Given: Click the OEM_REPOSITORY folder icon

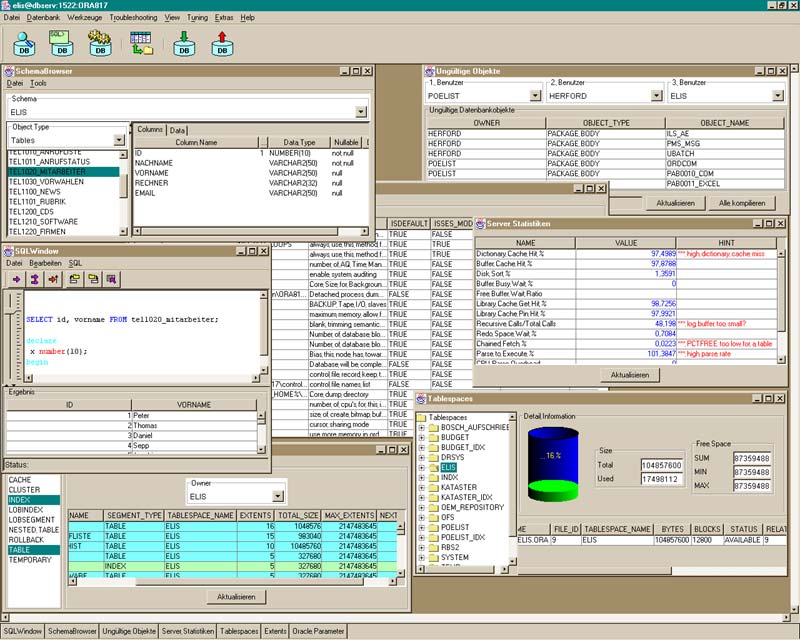Looking at the screenshot, I should click(434, 507).
